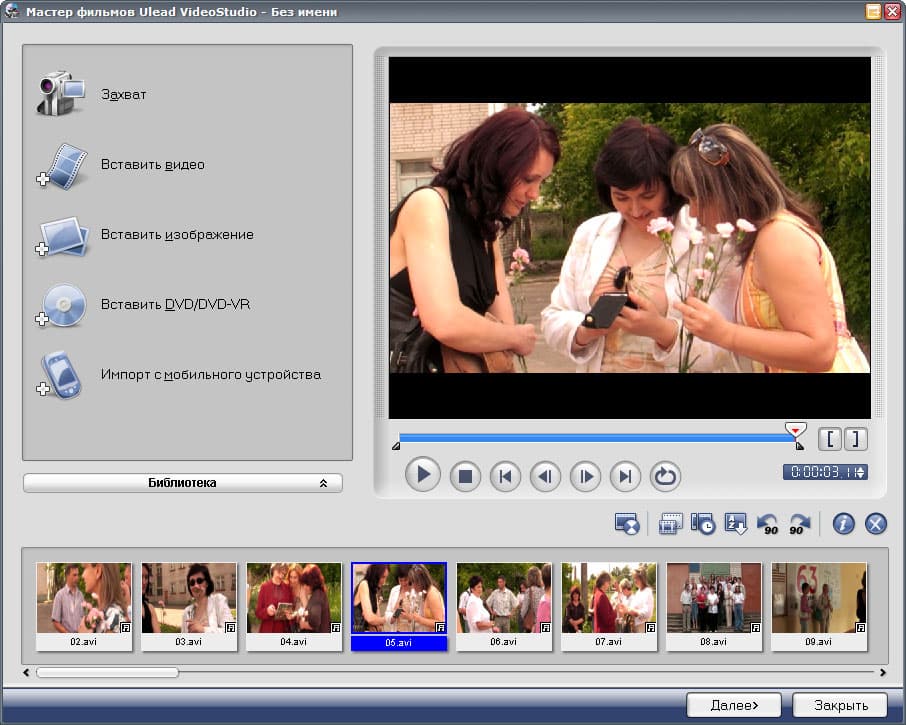Viewport: 906px width, 725px height.
Task: Rotate clip 90 degrees counterclockwise
Action: pyautogui.click(x=768, y=524)
